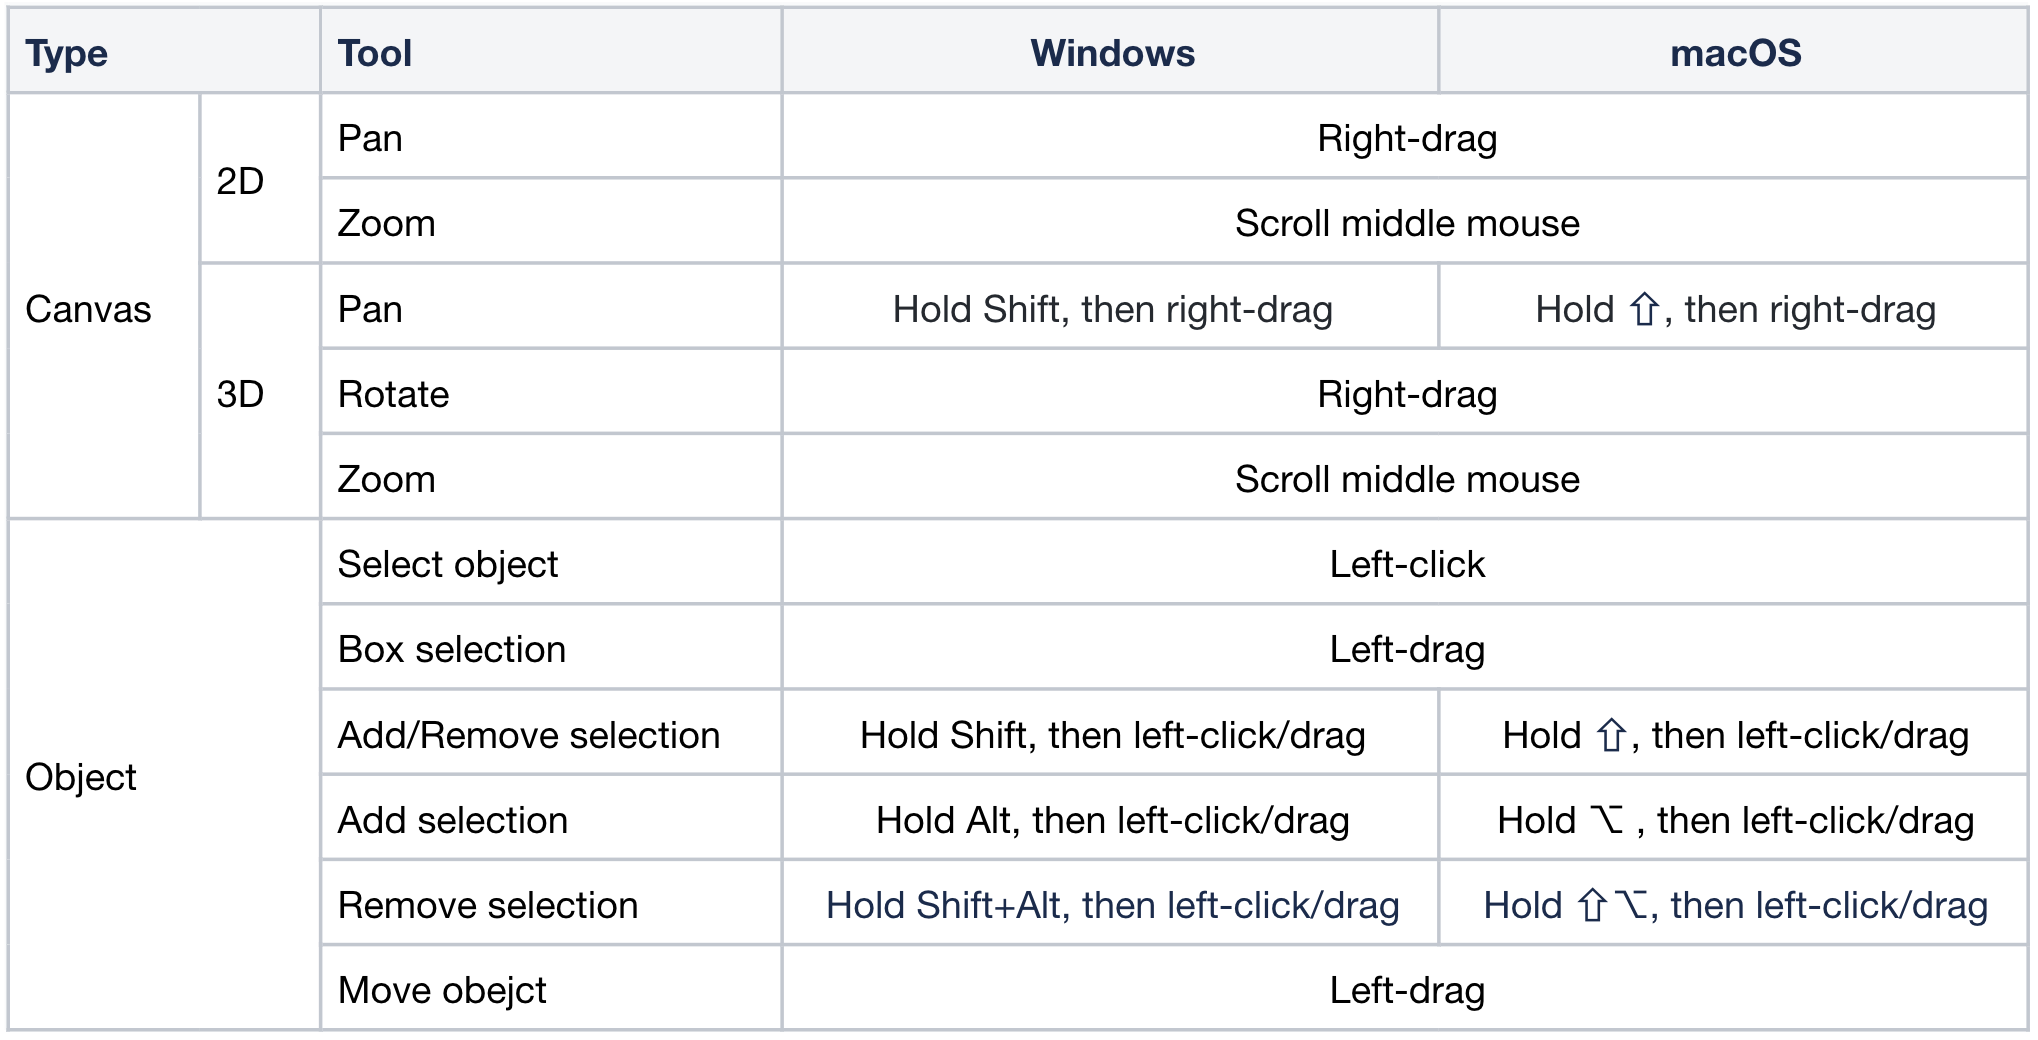The width and height of the screenshot is (2038, 1040).
Task: Click the Left-click shortcut cell
Action: pyautogui.click(x=1407, y=564)
